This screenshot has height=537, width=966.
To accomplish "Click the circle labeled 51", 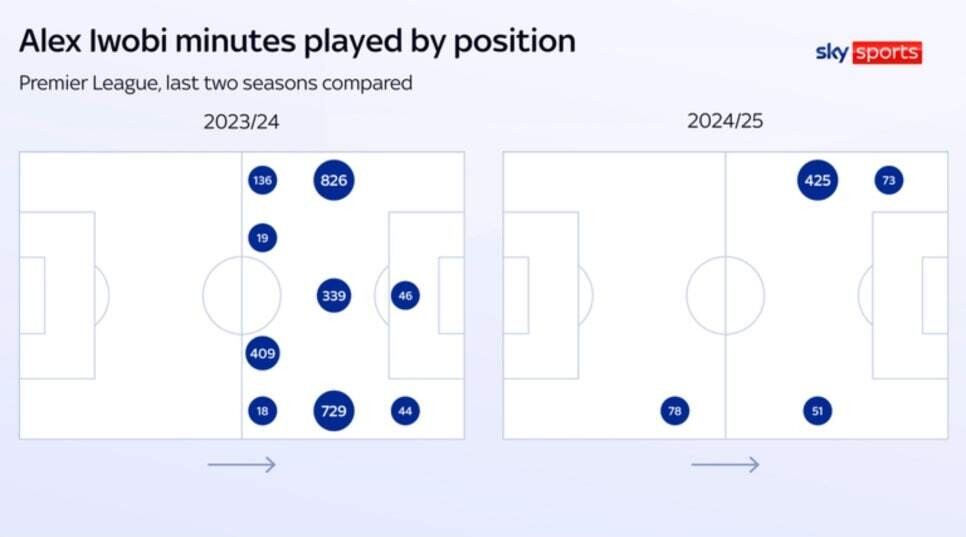I will pos(818,411).
